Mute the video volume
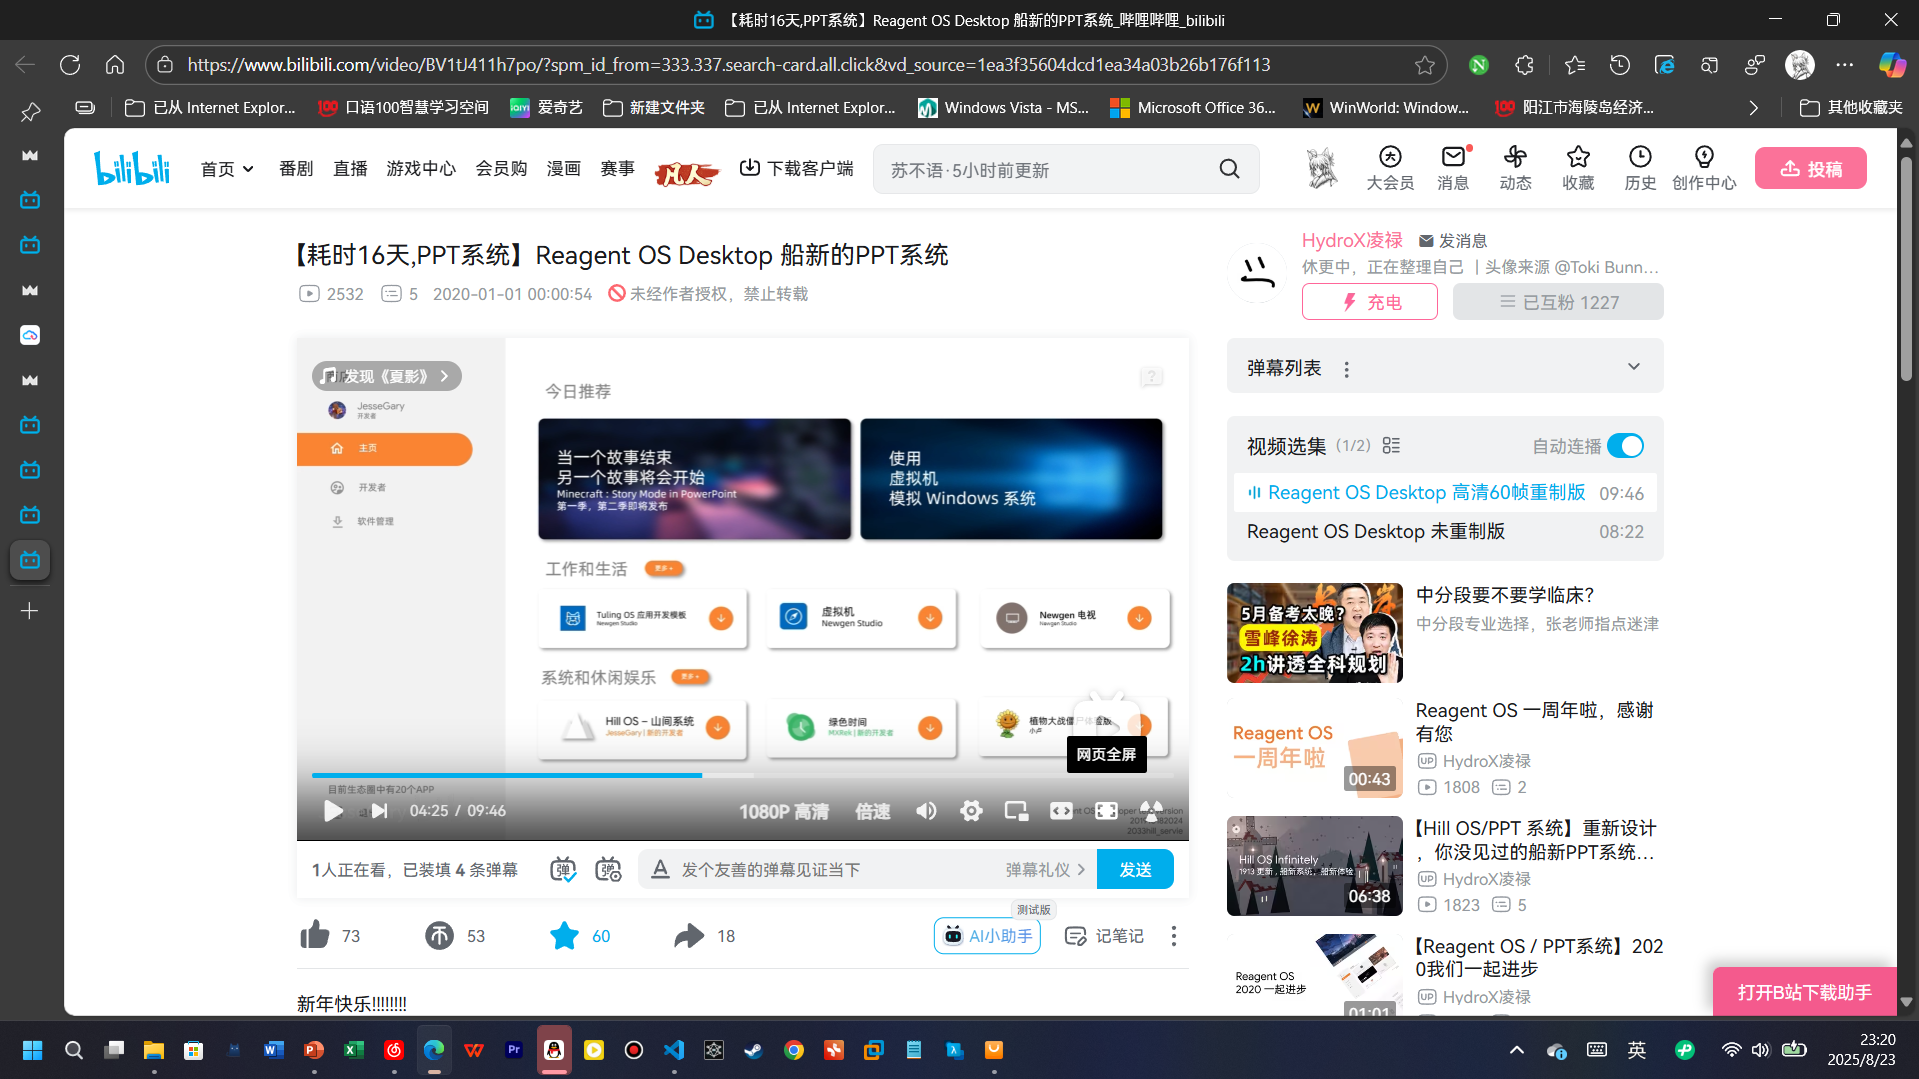Viewport: 1919px width, 1079px height. click(926, 811)
